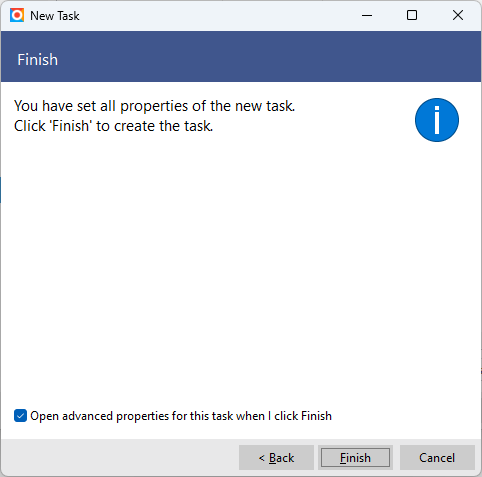Viewport: 482px width, 477px height.
Task: Click the white 'i' inside the info circle
Action: (437, 120)
